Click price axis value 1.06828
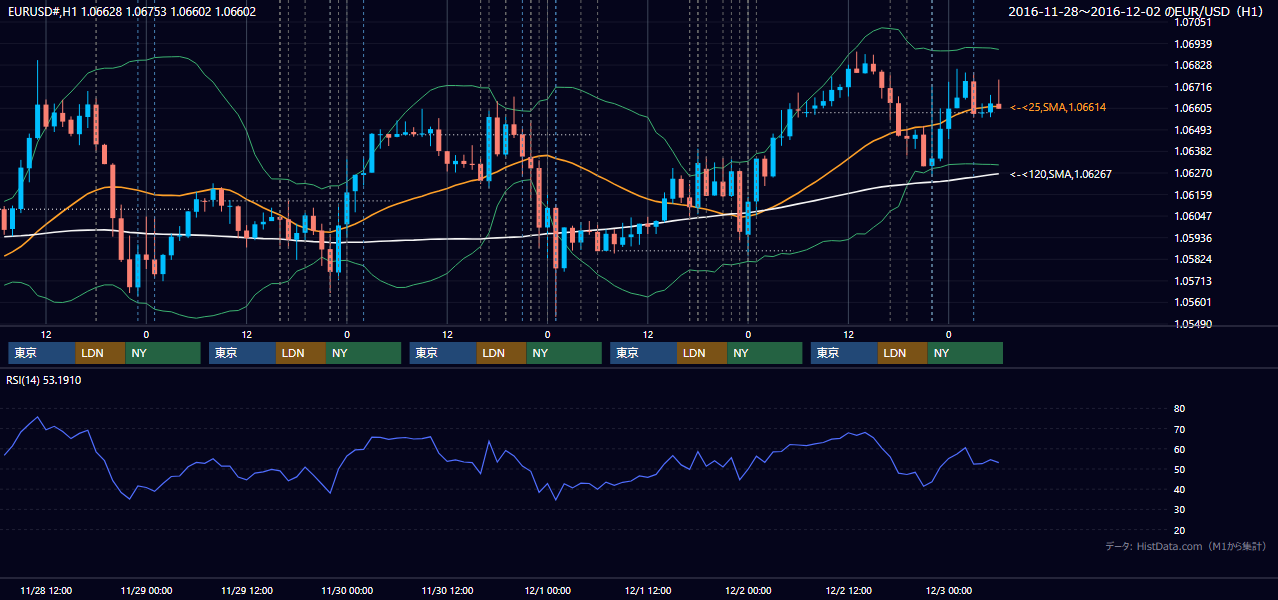Screen dimensions: 1278x600 point(1193,65)
